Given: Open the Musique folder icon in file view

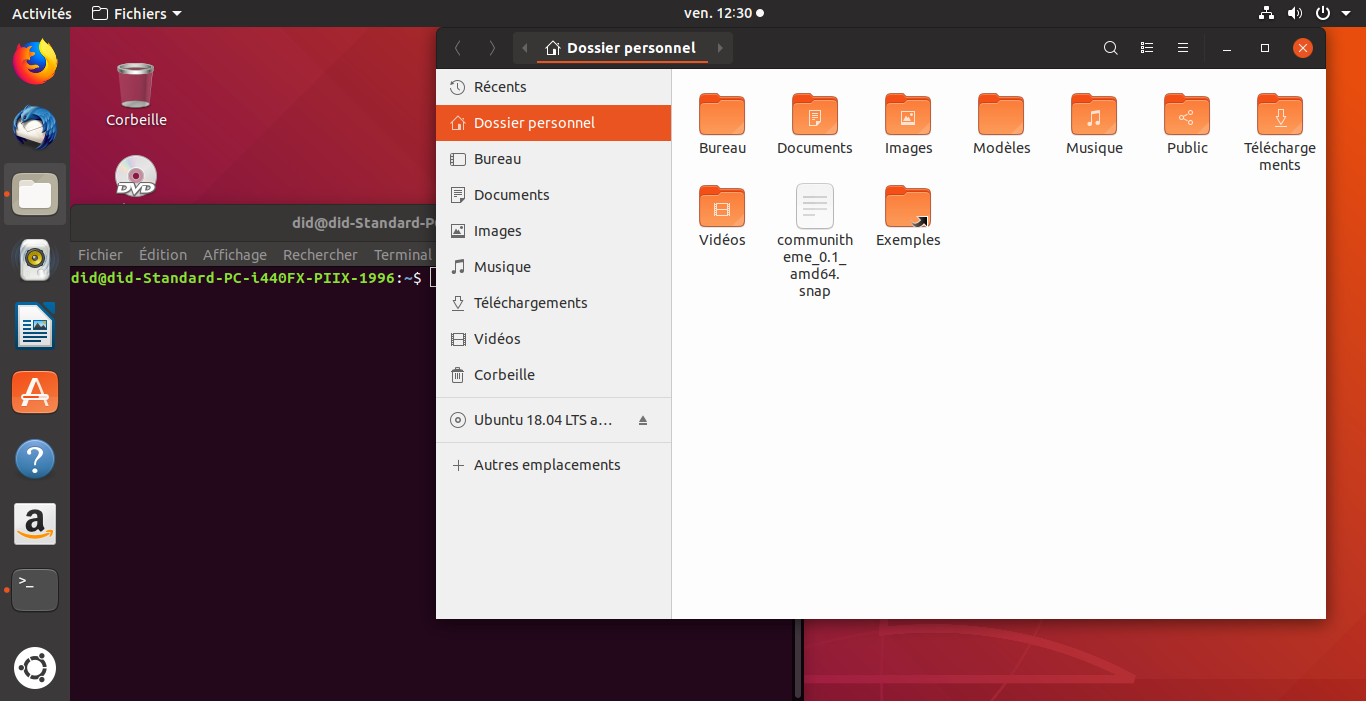Looking at the screenshot, I should tap(1094, 124).
